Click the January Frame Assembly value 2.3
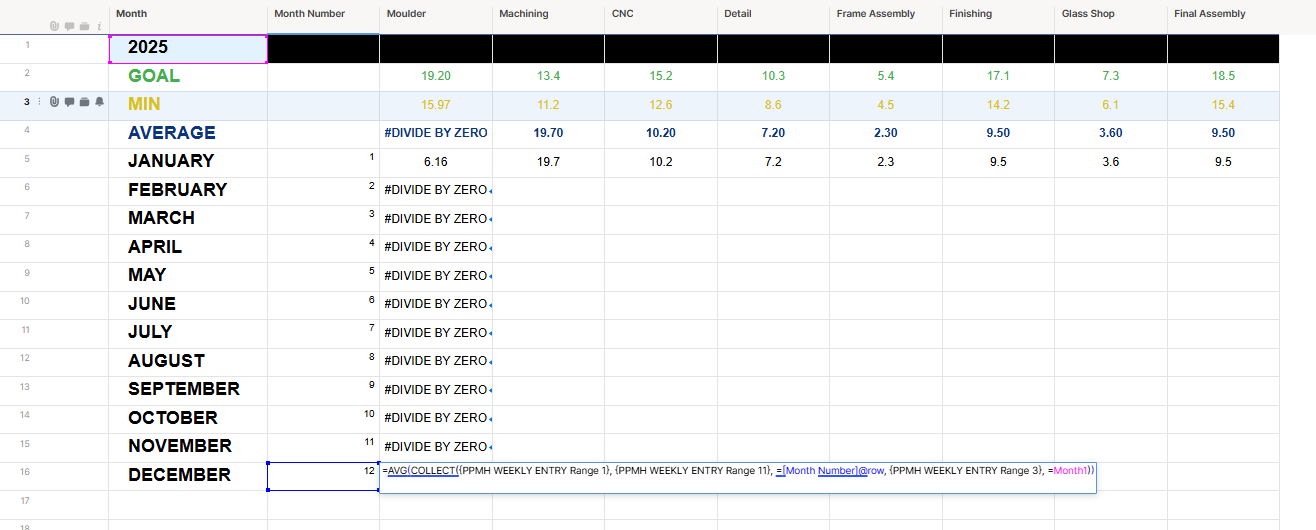 pos(886,162)
